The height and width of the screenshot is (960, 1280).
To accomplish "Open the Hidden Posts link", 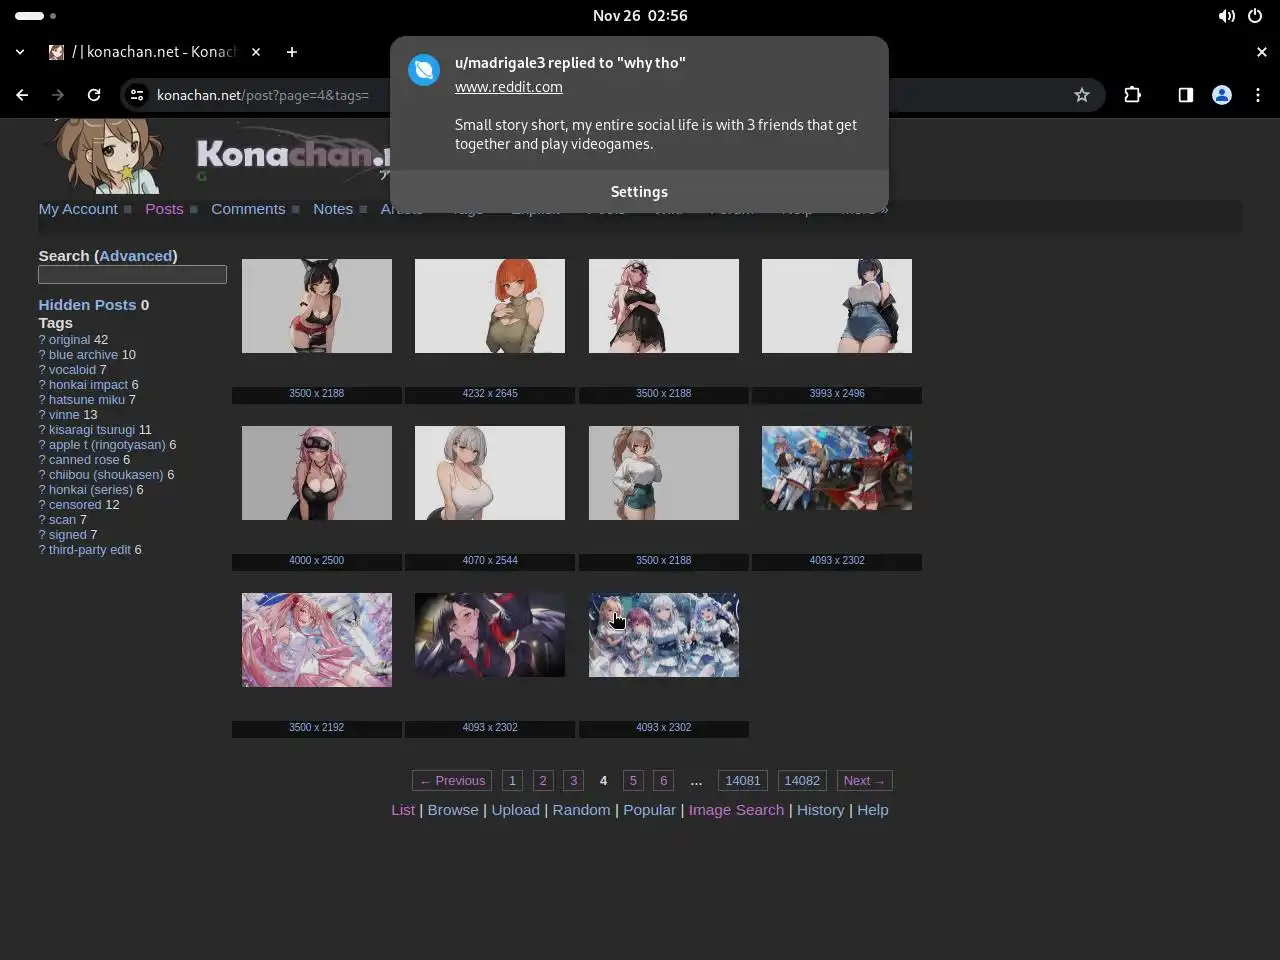I will (87, 305).
